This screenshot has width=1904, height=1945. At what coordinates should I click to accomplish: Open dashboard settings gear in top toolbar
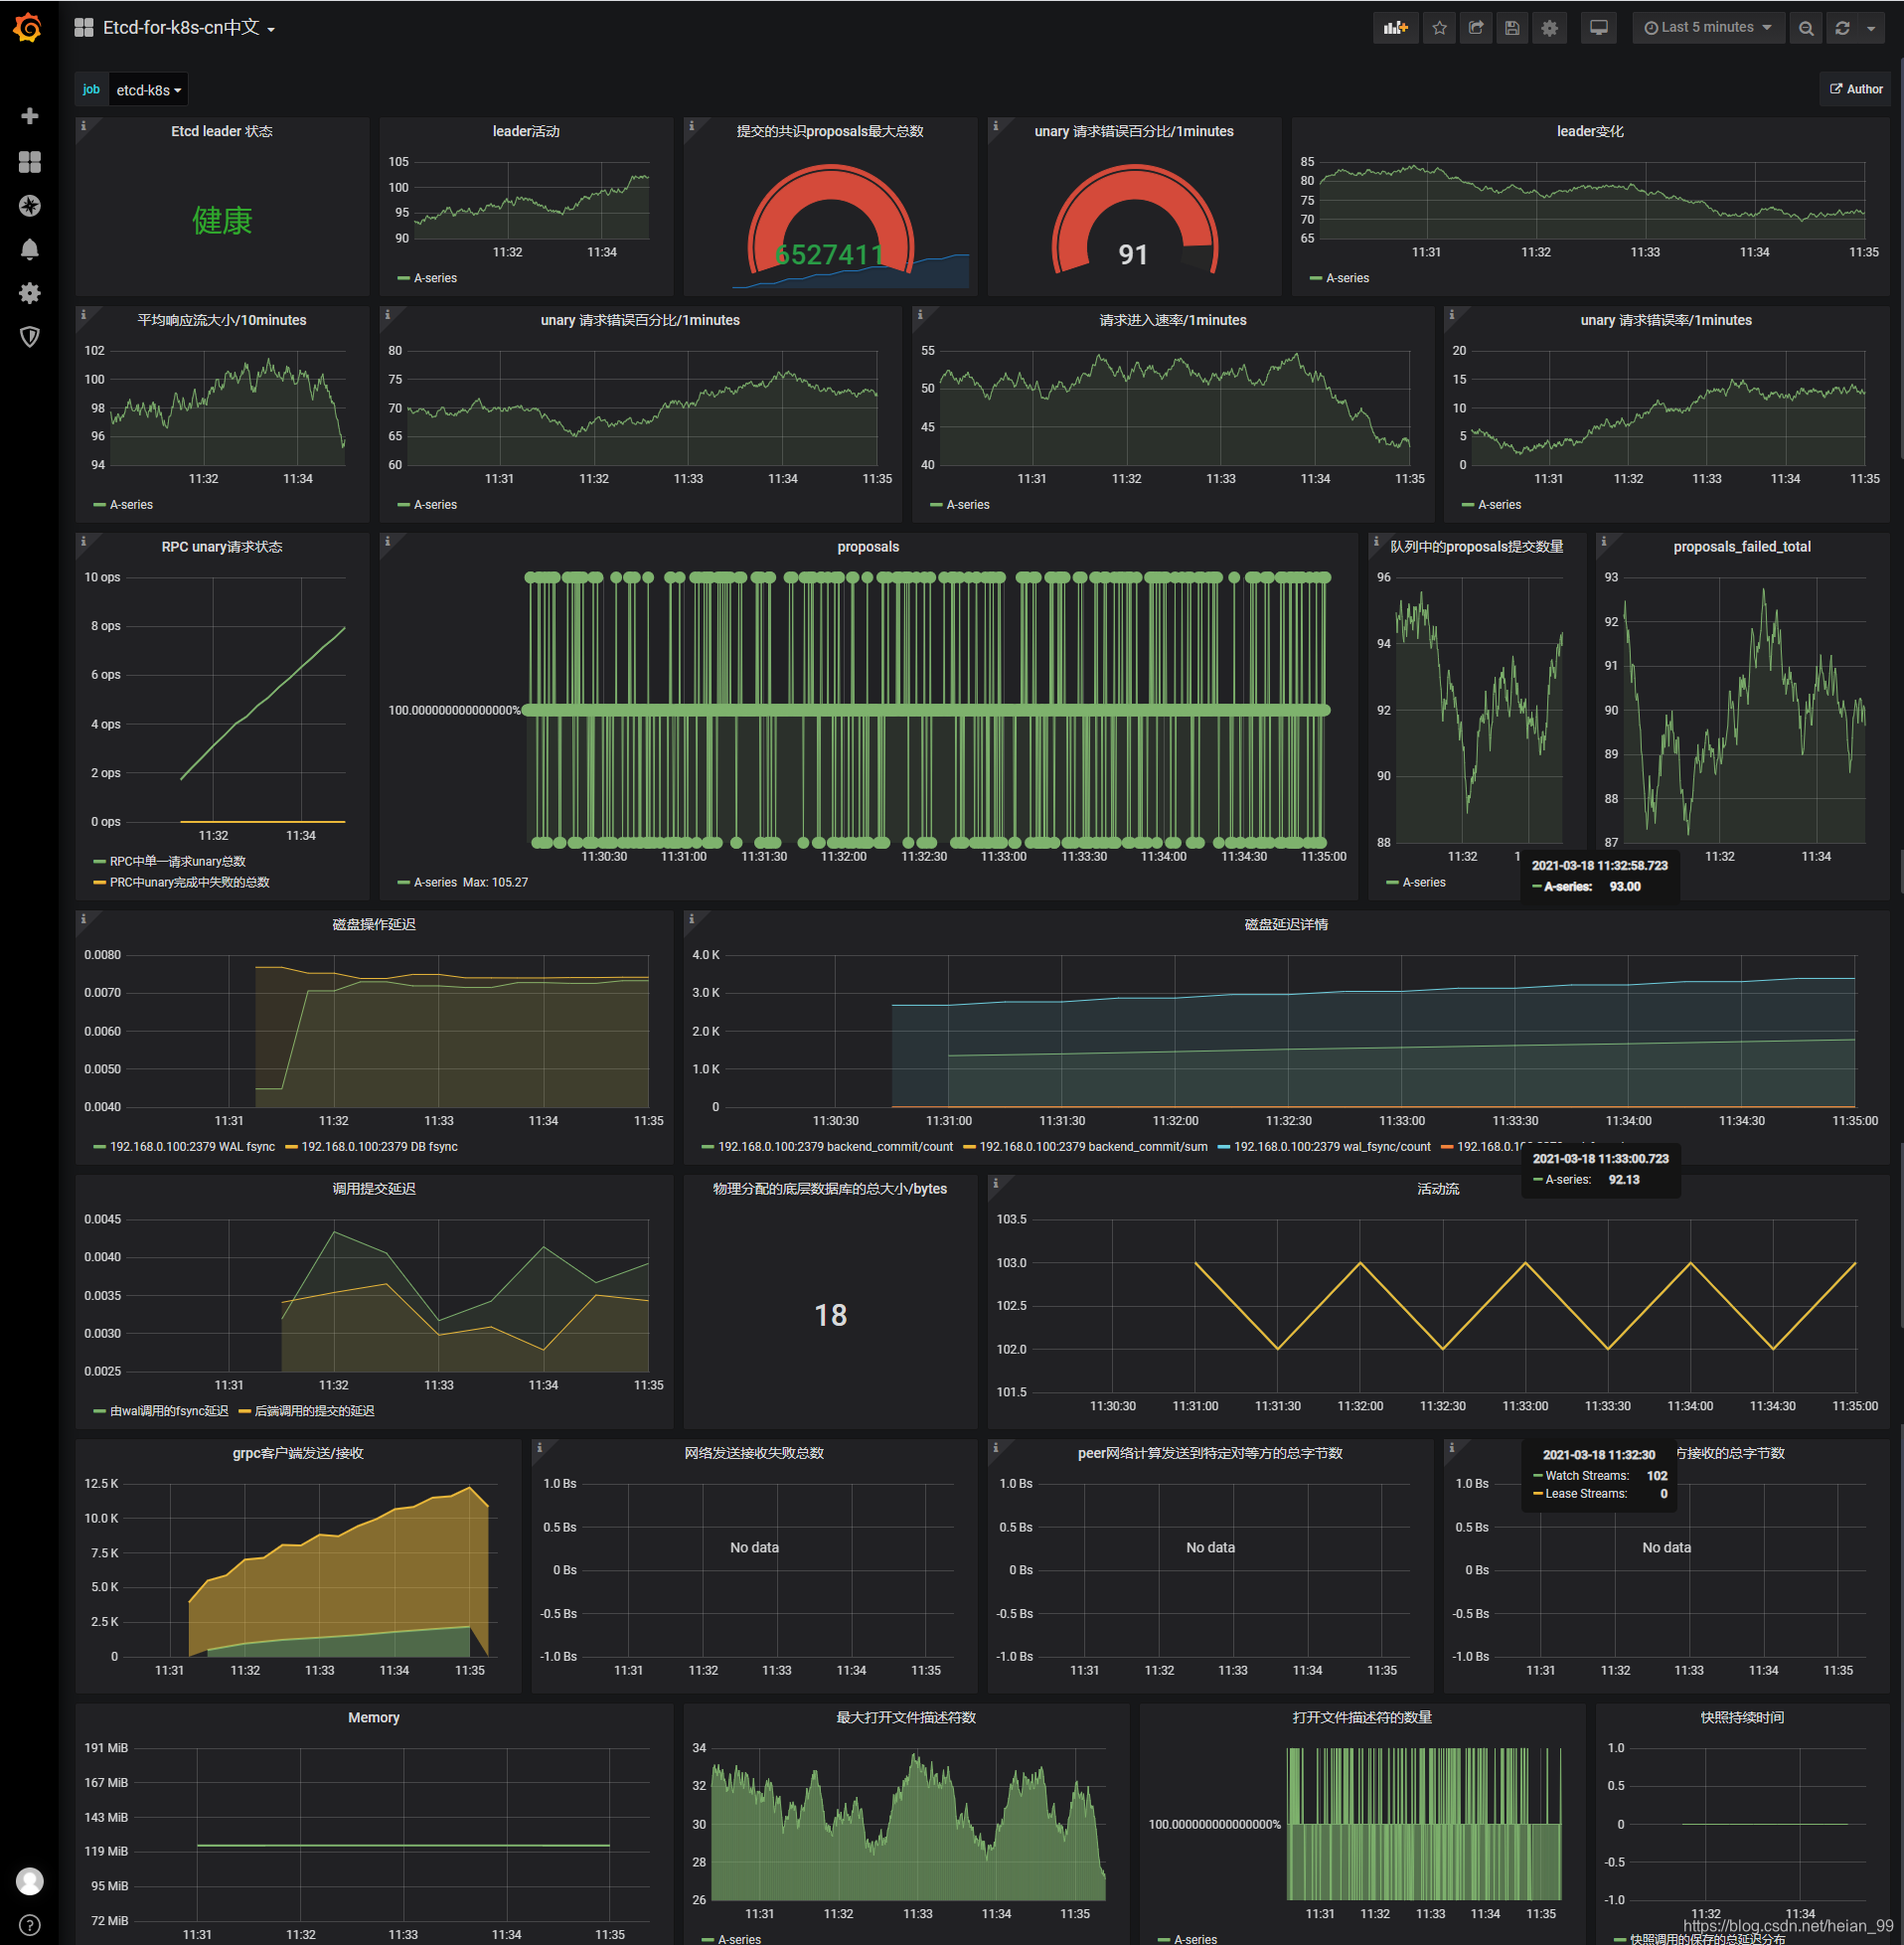1549,28
